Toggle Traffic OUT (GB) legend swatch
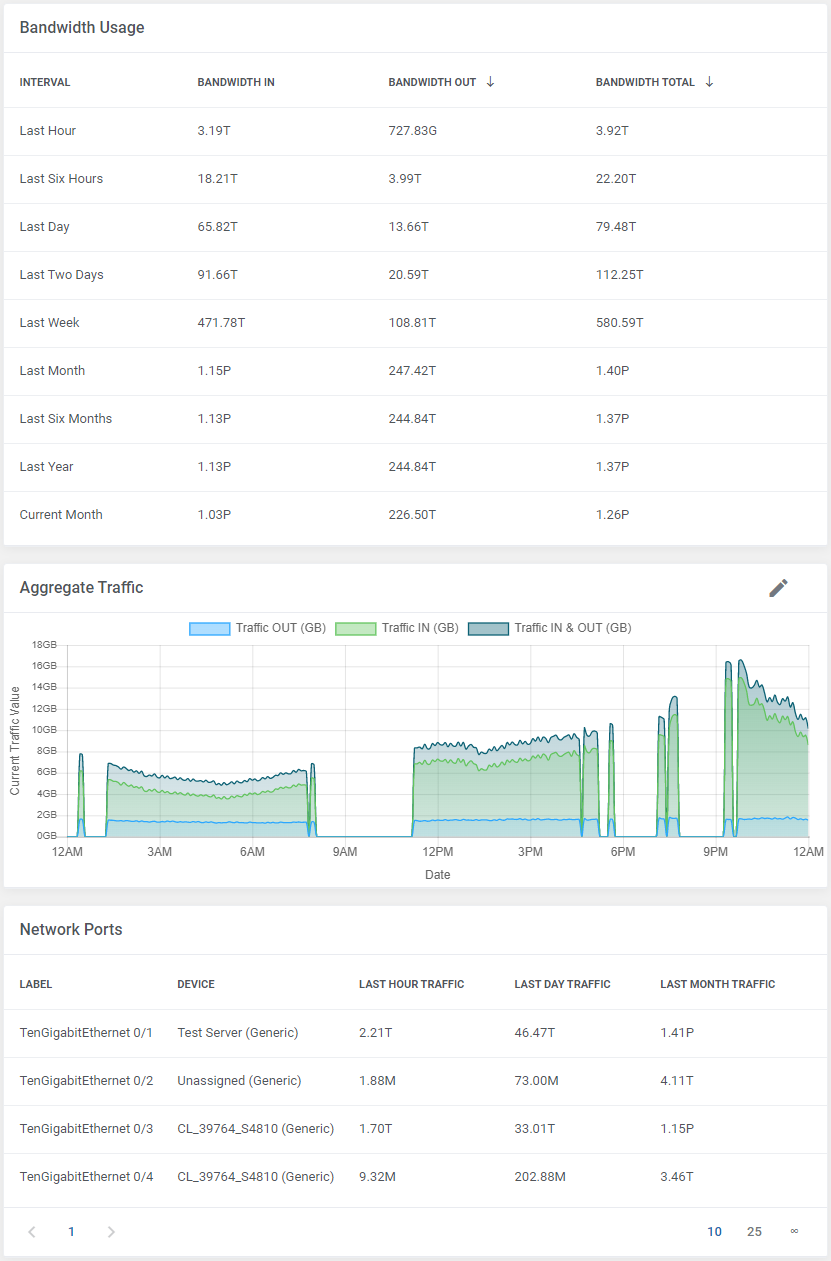This screenshot has height=1261, width=831. click(209, 628)
